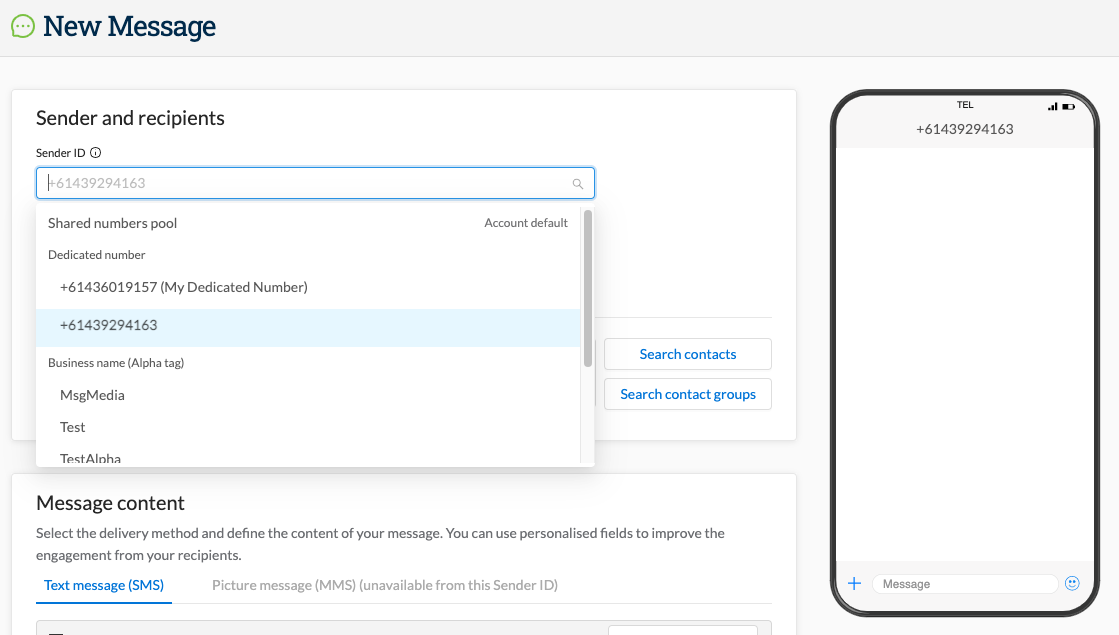Click the battery icon on the phone status bar
The height and width of the screenshot is (635, 1119).
click(1065, 104)
